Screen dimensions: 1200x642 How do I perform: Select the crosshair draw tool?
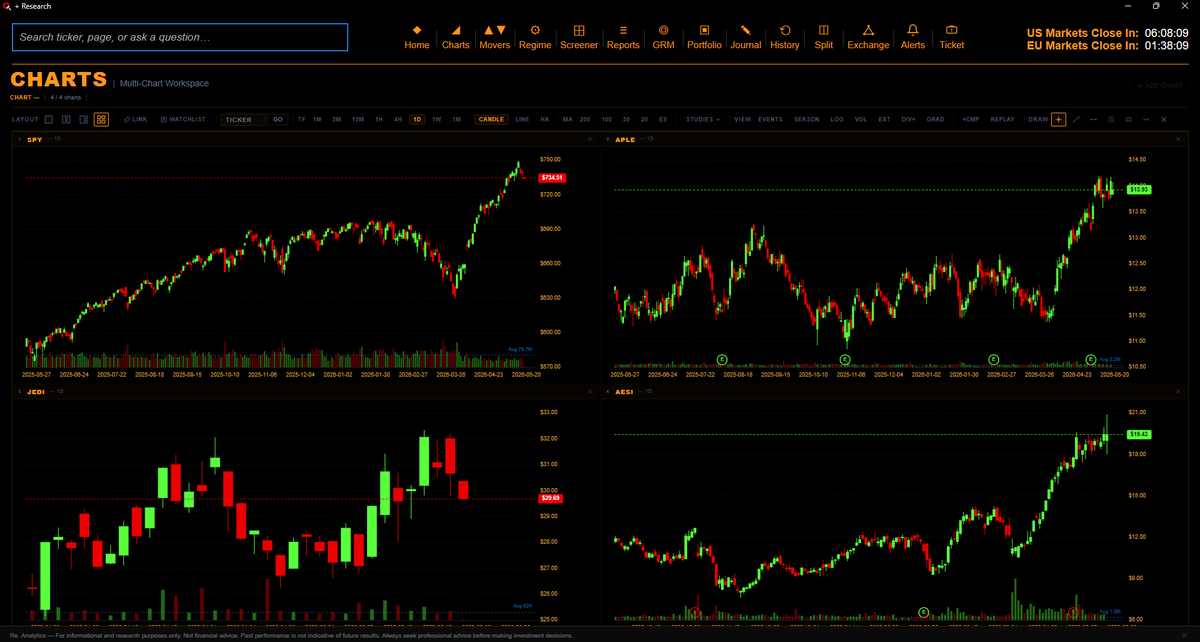coord(1059,119)
